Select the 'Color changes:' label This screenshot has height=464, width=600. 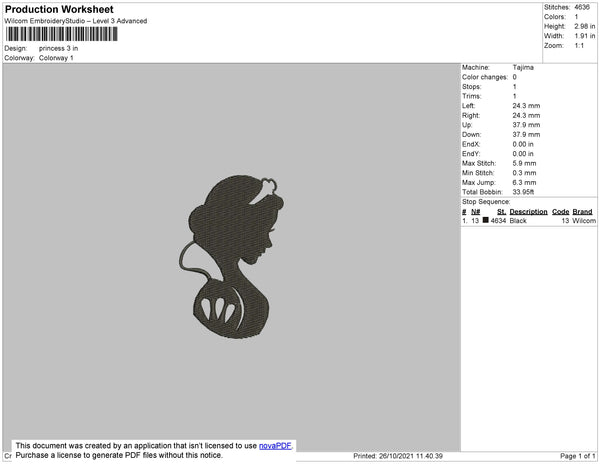[x=485, y=77]
